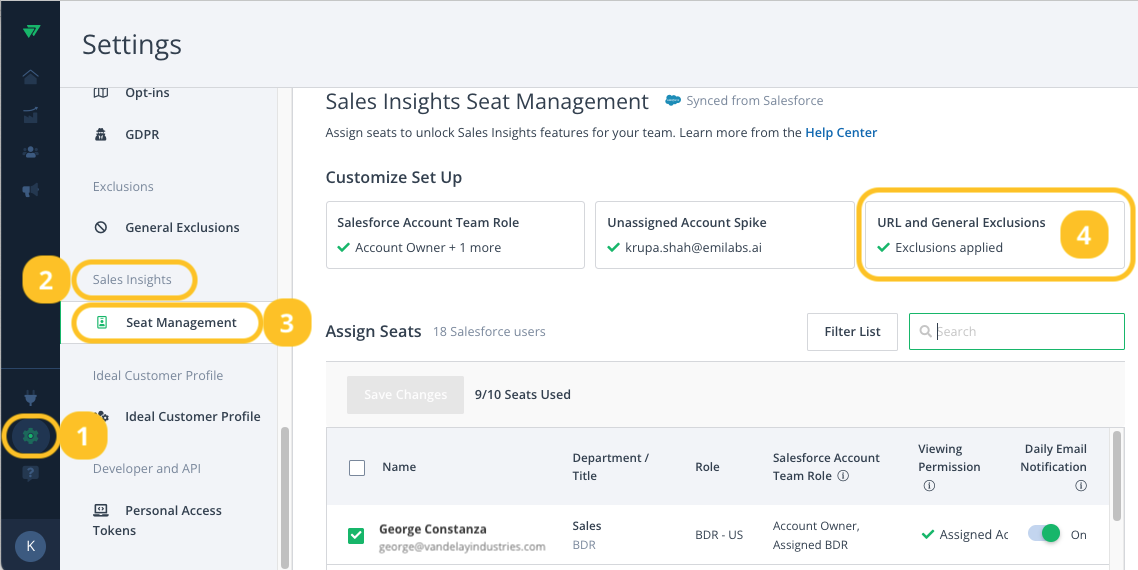1138x570 pixels.
Task: Open the analytics chart icon in sidebar
Action: pyautogui.click(x=30, y=115)
